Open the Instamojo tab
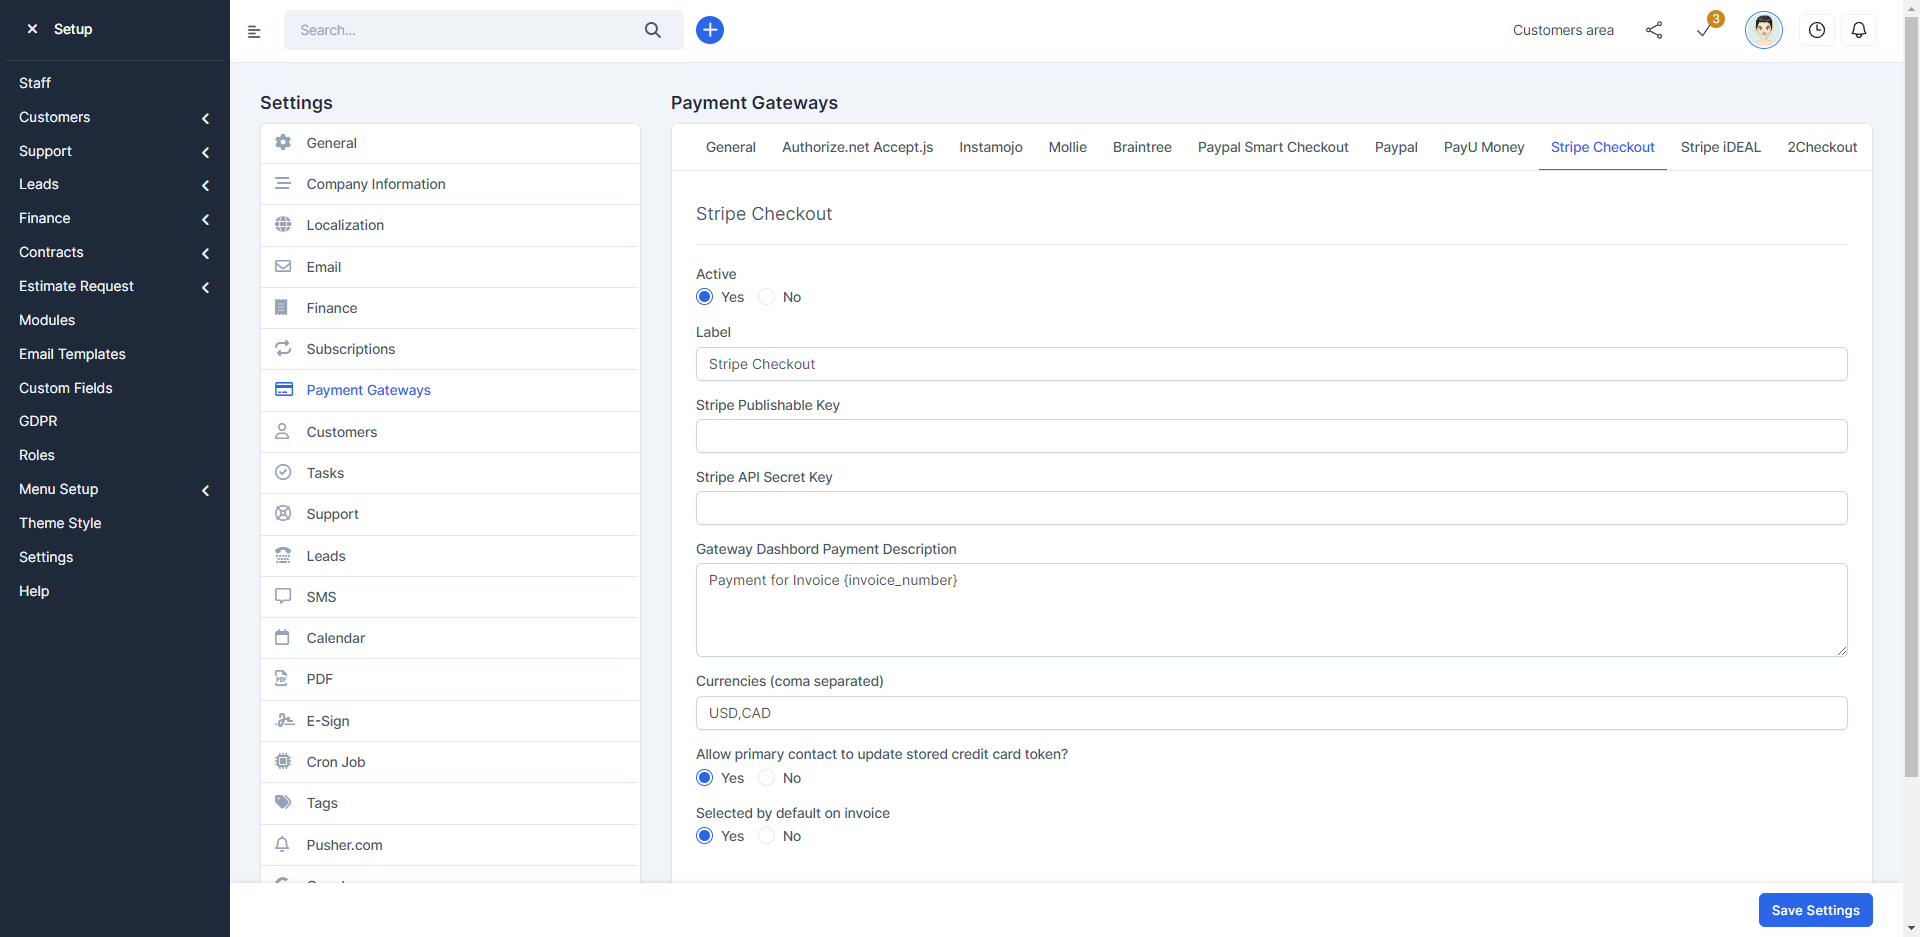Image resolution: width=1920 pixels, height=937 pixels. point(991,147)
